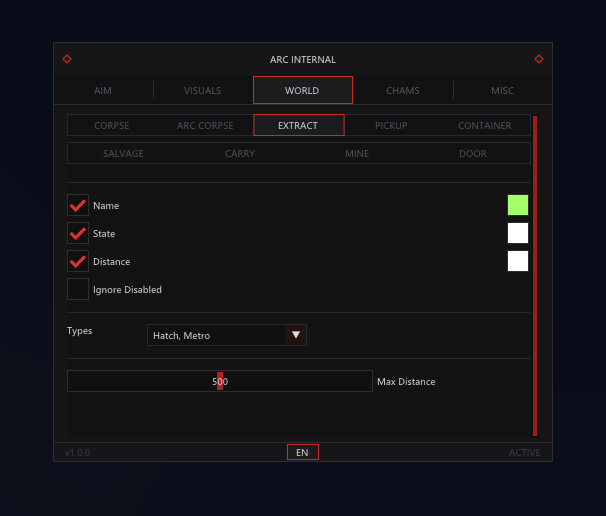Click the red diamond icon left of the title
This screenshot has height=516, width=606.
67,59
